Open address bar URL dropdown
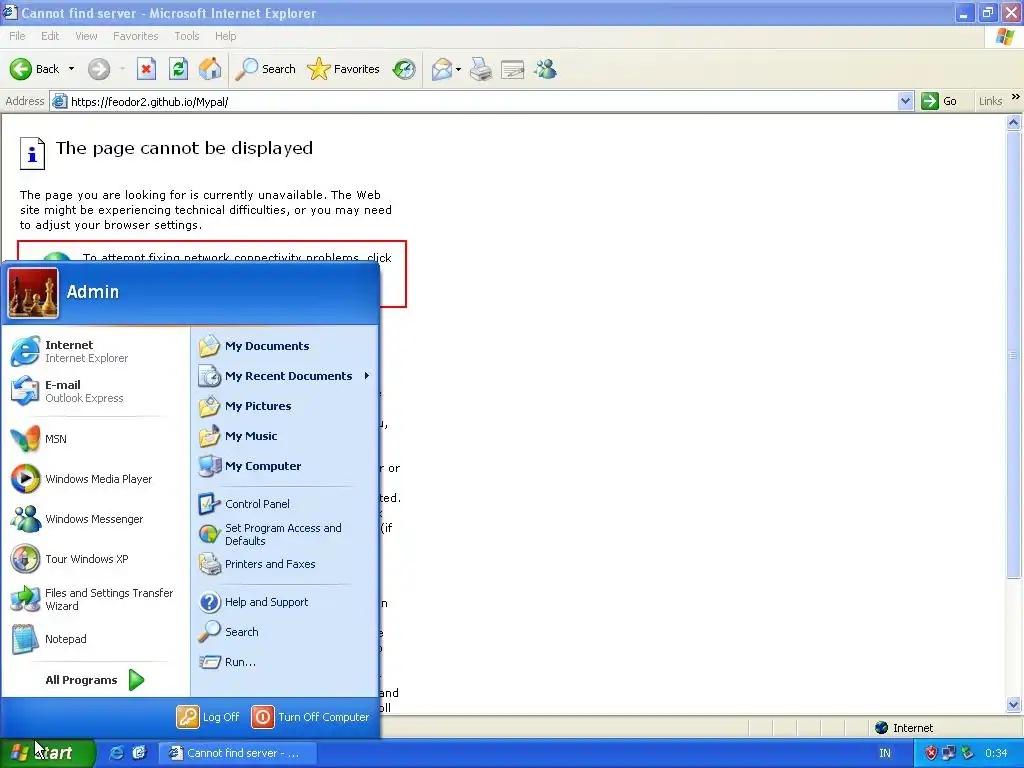 tap(905, 101)
